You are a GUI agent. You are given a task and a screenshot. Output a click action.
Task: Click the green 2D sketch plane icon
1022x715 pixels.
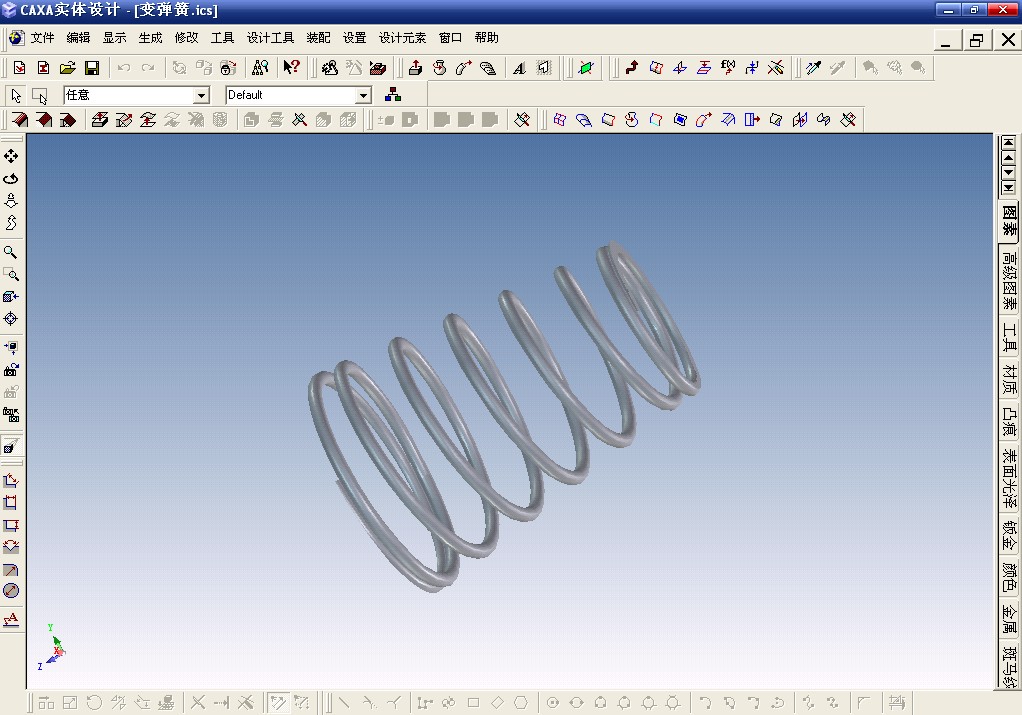[585, 68]
